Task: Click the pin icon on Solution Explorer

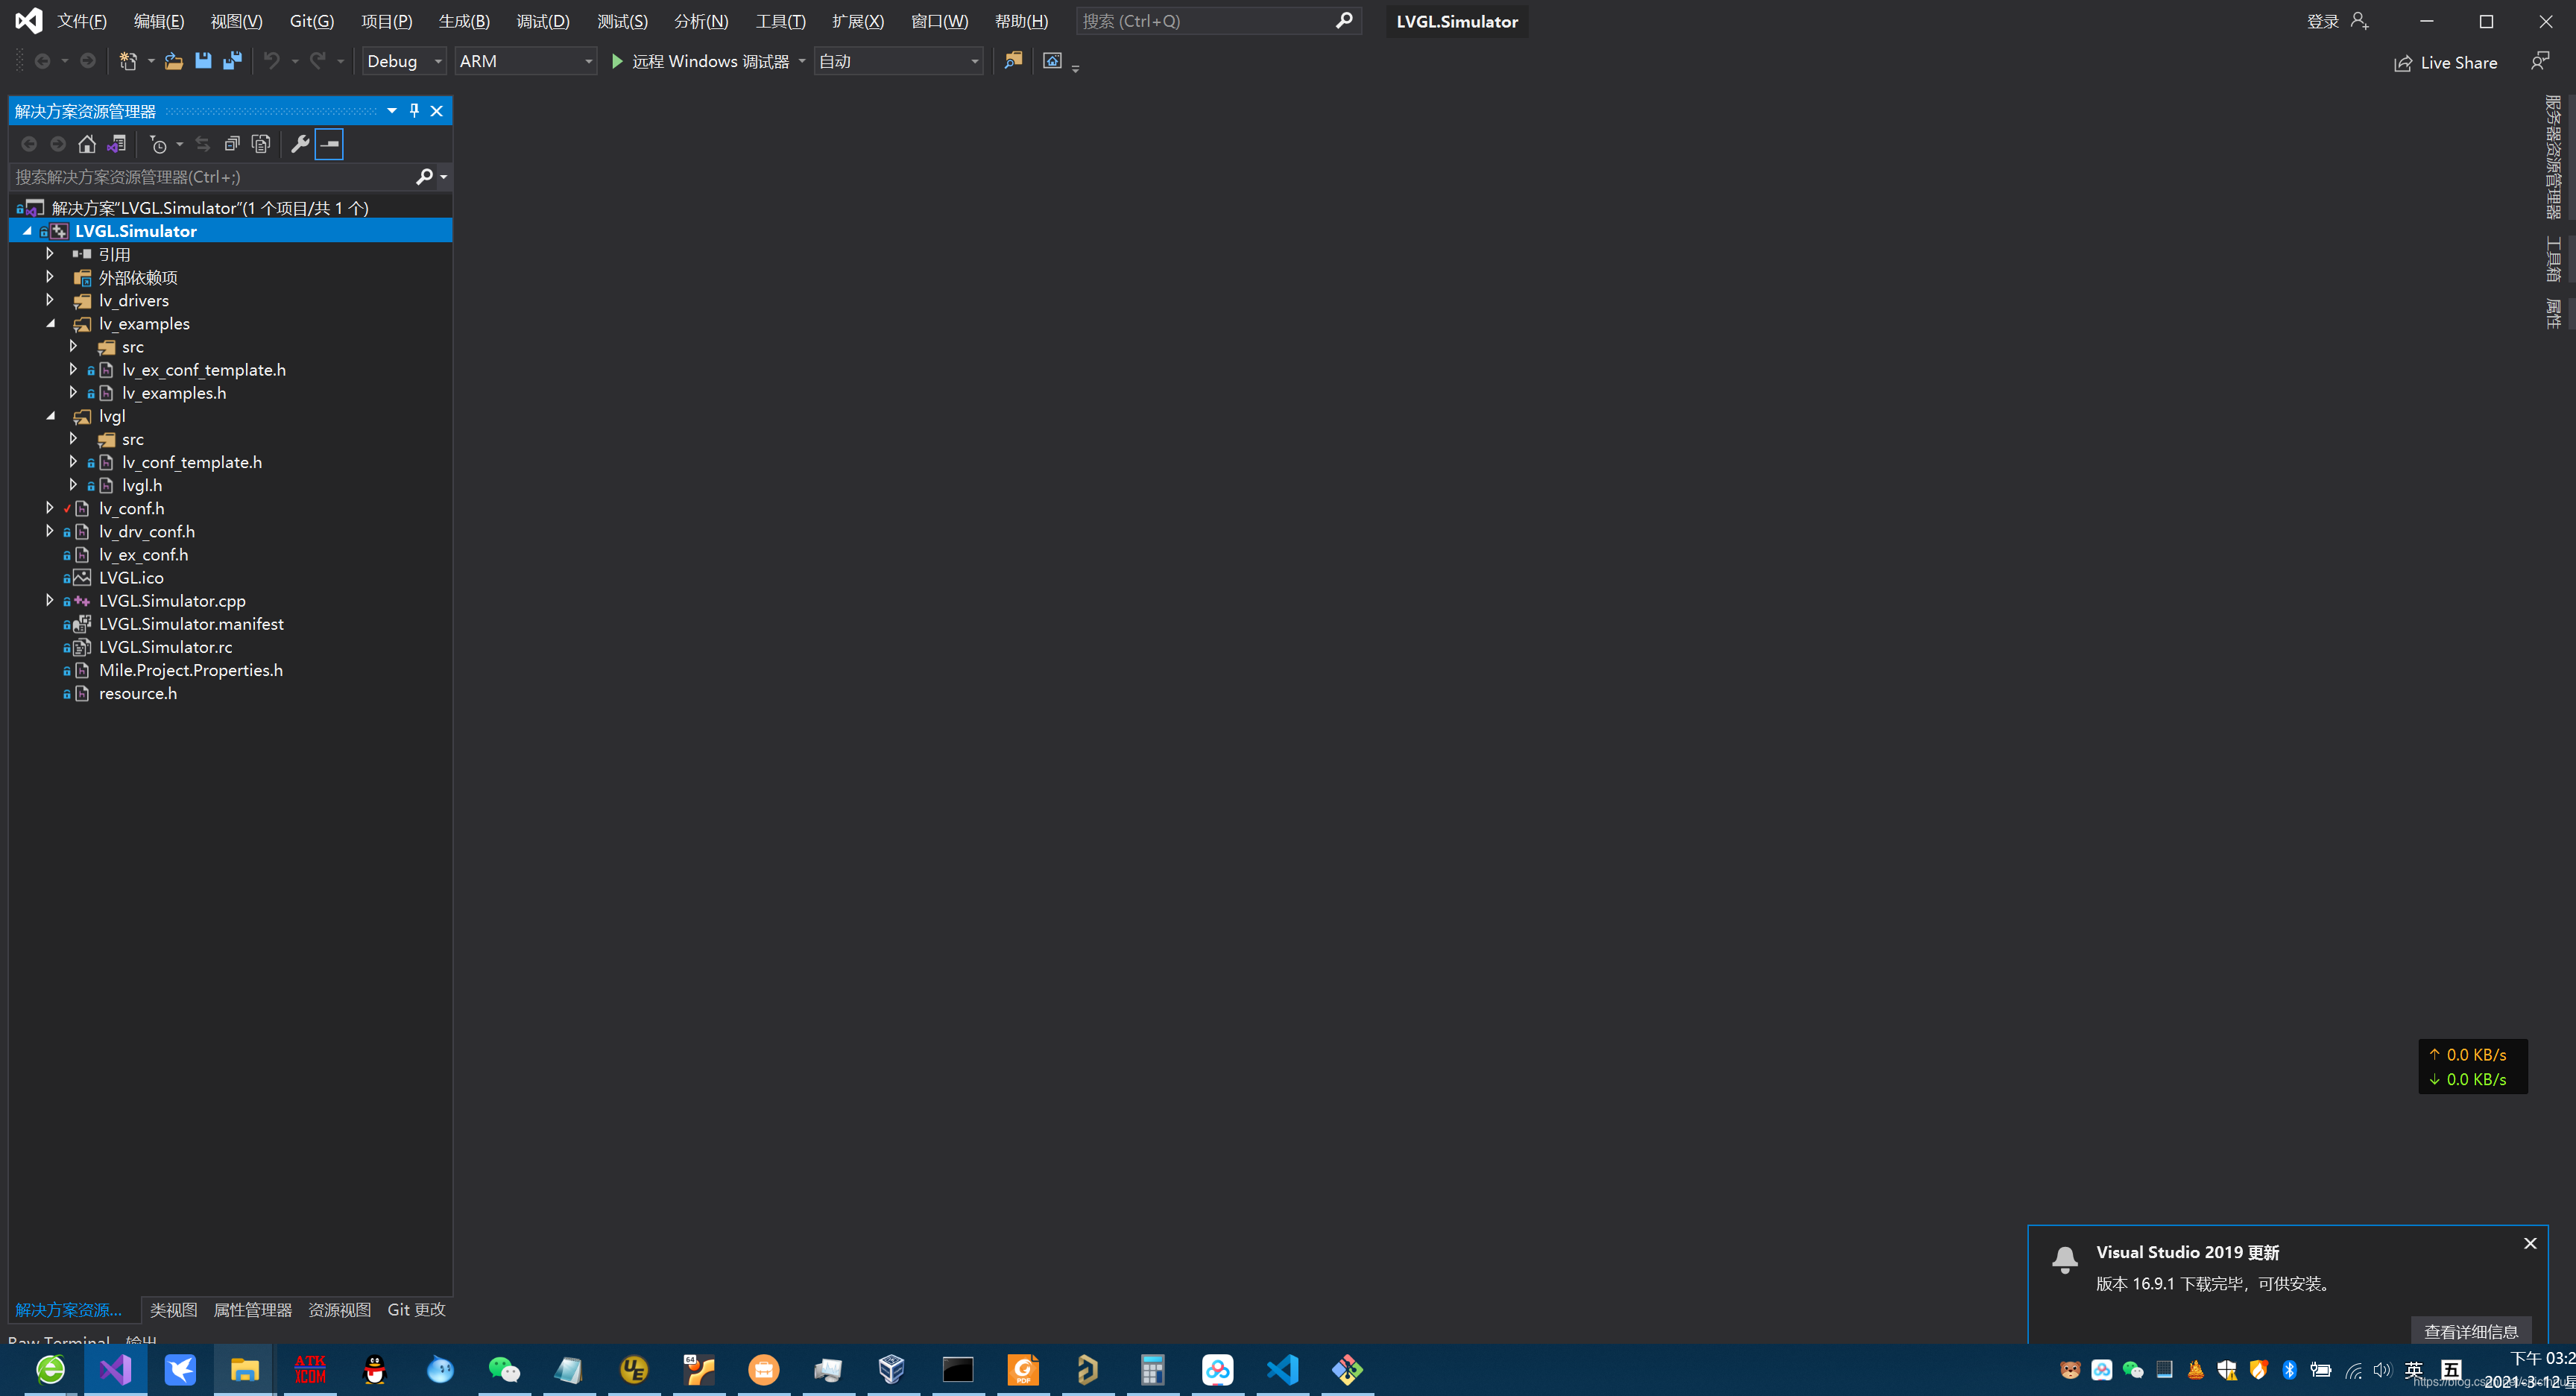Action: coord(414,111)
